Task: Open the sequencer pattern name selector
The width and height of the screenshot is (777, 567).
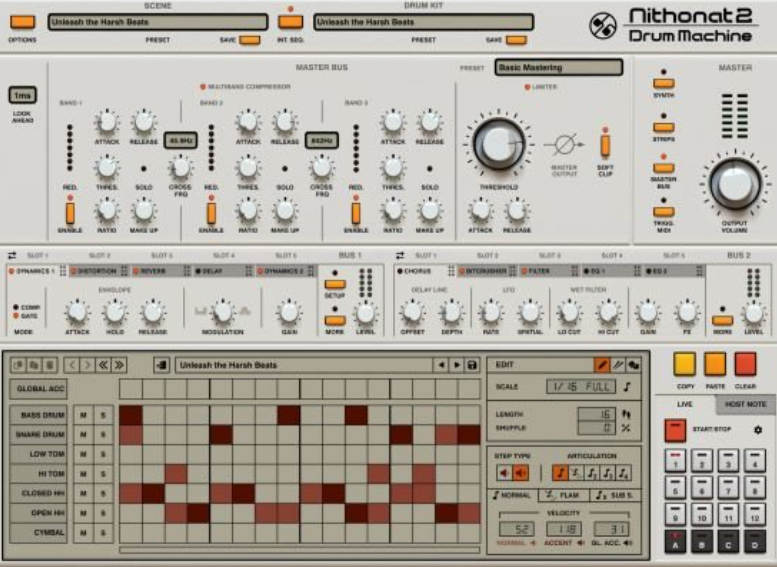Action: tap(303, 365)
